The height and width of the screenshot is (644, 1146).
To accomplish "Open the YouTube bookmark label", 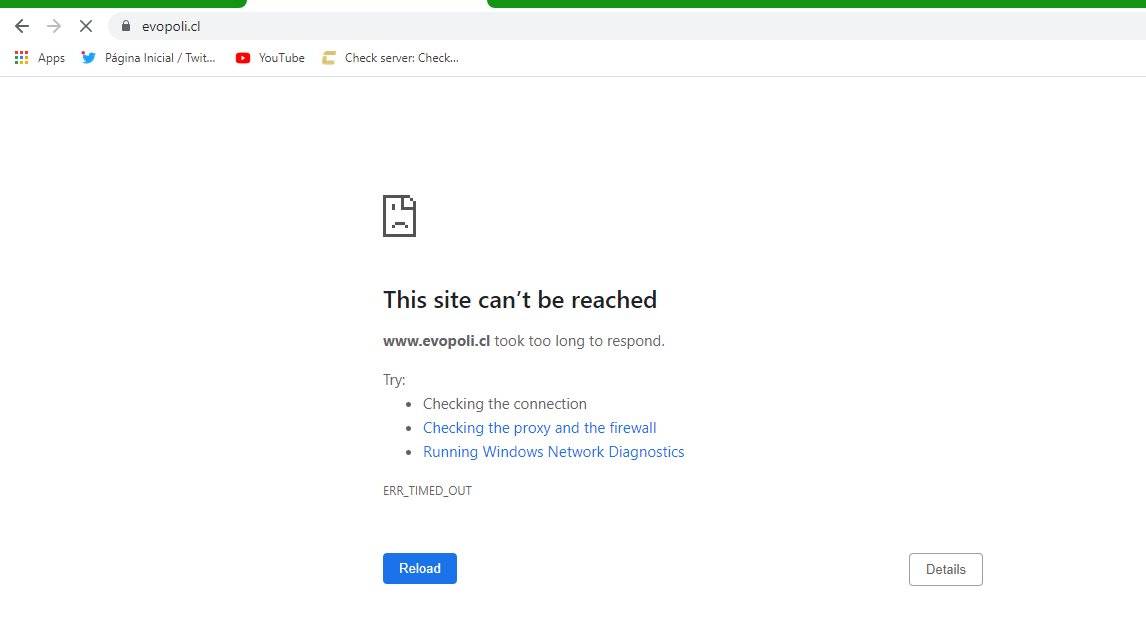I will pos(281,58).
